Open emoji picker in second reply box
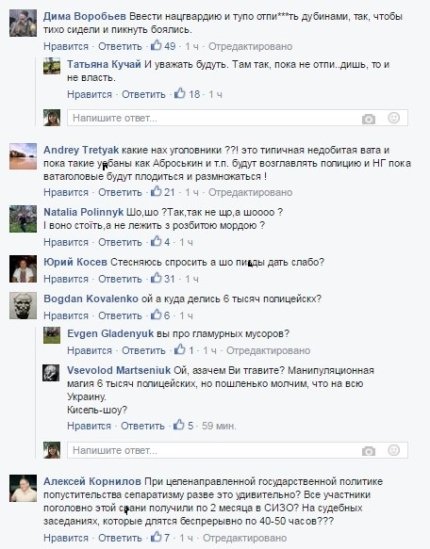 point(394,450)
